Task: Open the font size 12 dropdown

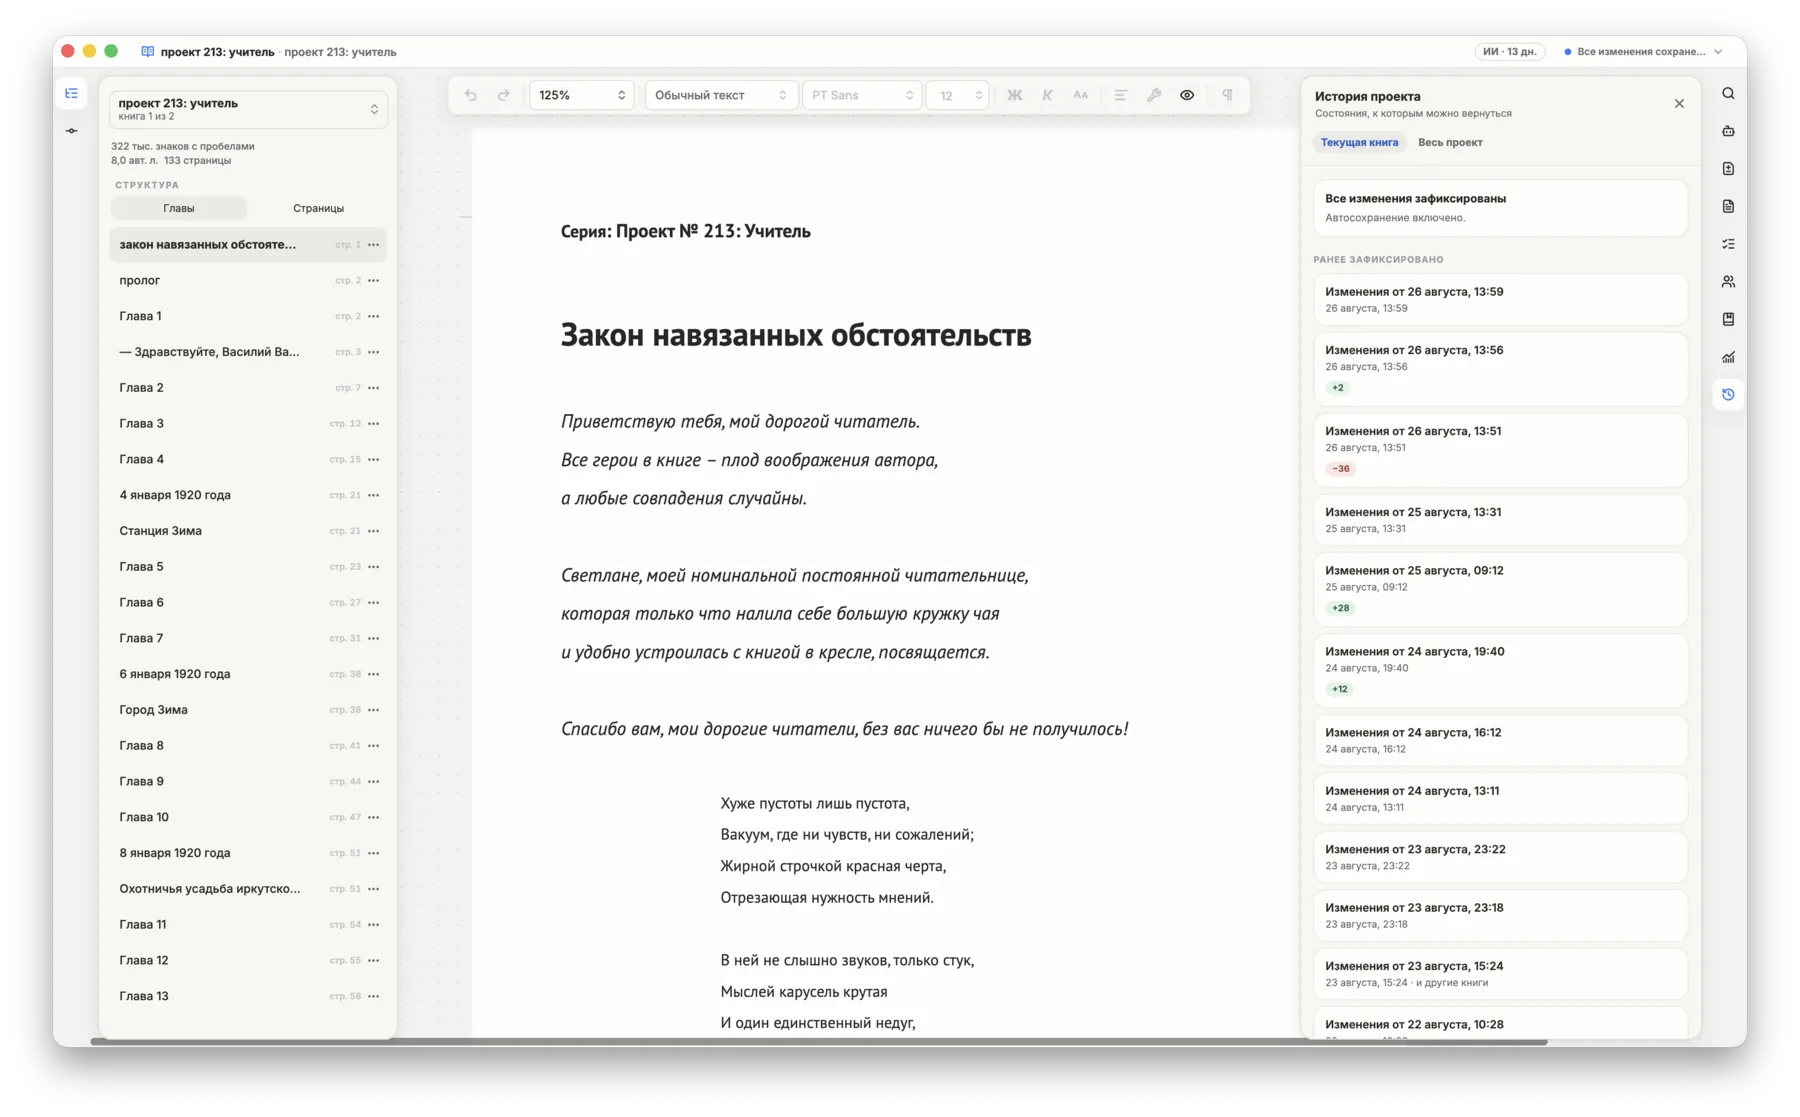Action: pyautogui.click(x=957, y=95)
